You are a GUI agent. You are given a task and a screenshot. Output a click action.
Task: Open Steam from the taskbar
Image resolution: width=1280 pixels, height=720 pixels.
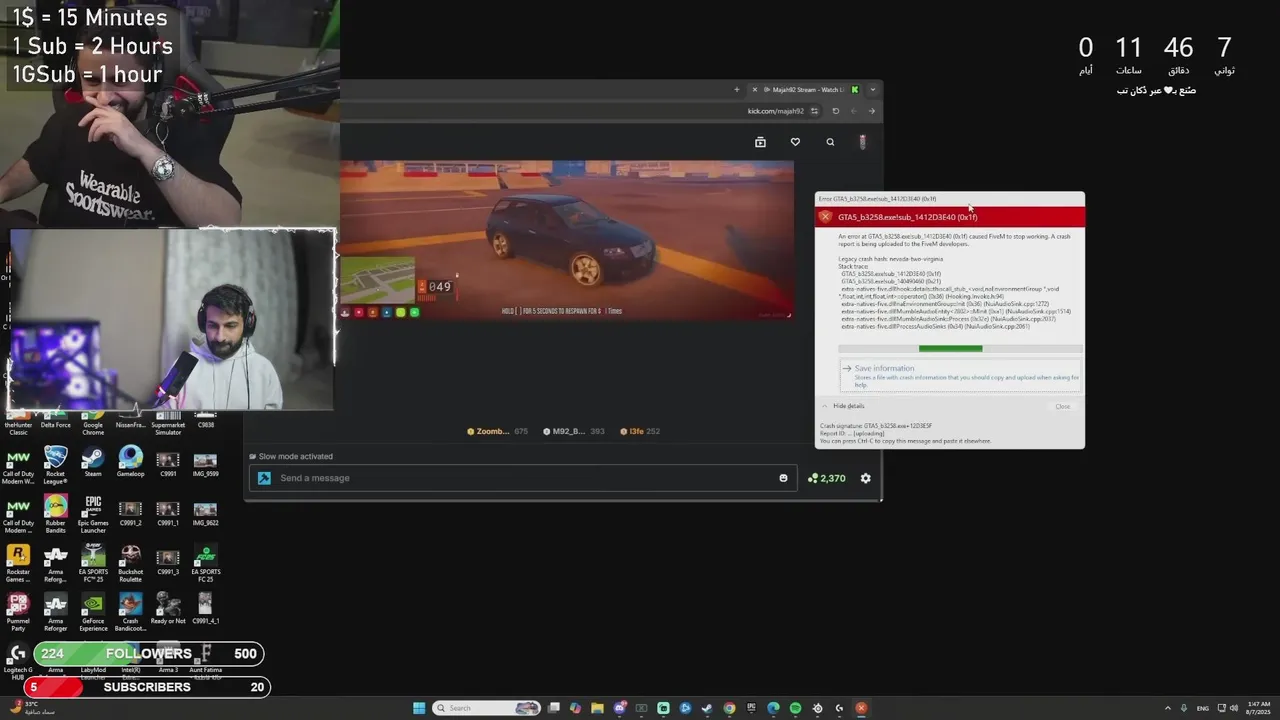point(707,708)
